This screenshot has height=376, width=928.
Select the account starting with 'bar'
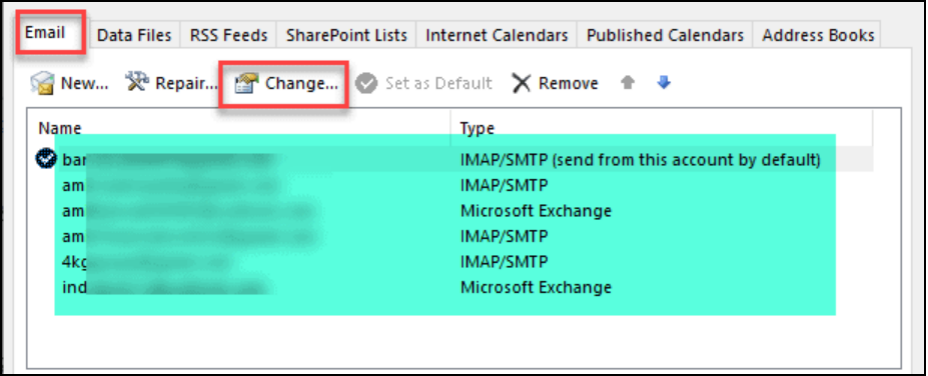point(453,159)
